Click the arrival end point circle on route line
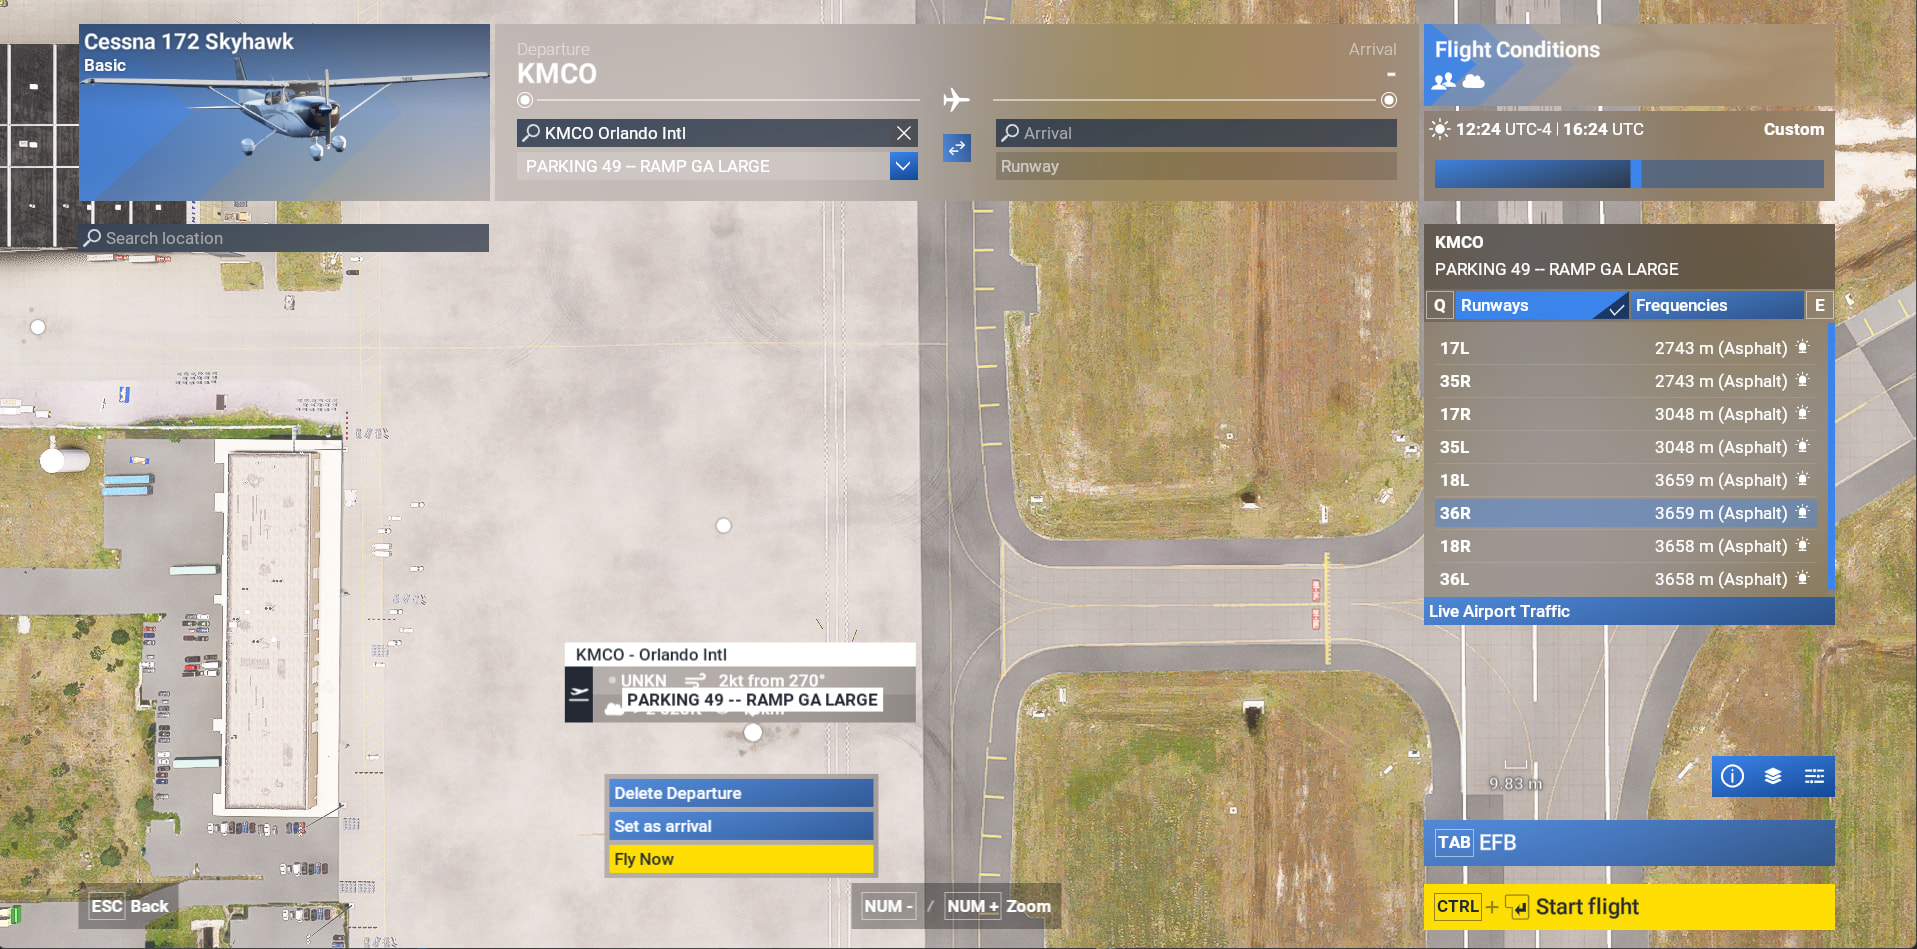 (x=1389, y=100)
